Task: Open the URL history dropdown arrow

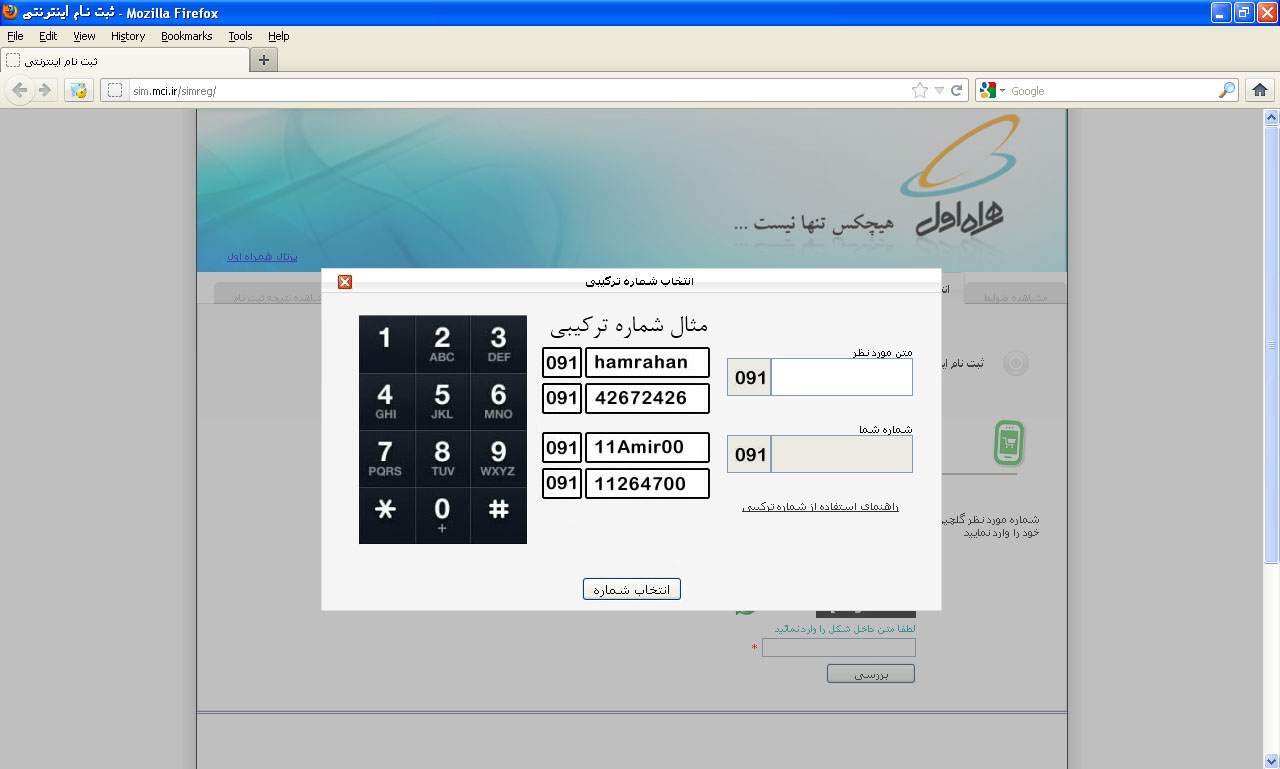Action: click(x=939, y=90)
